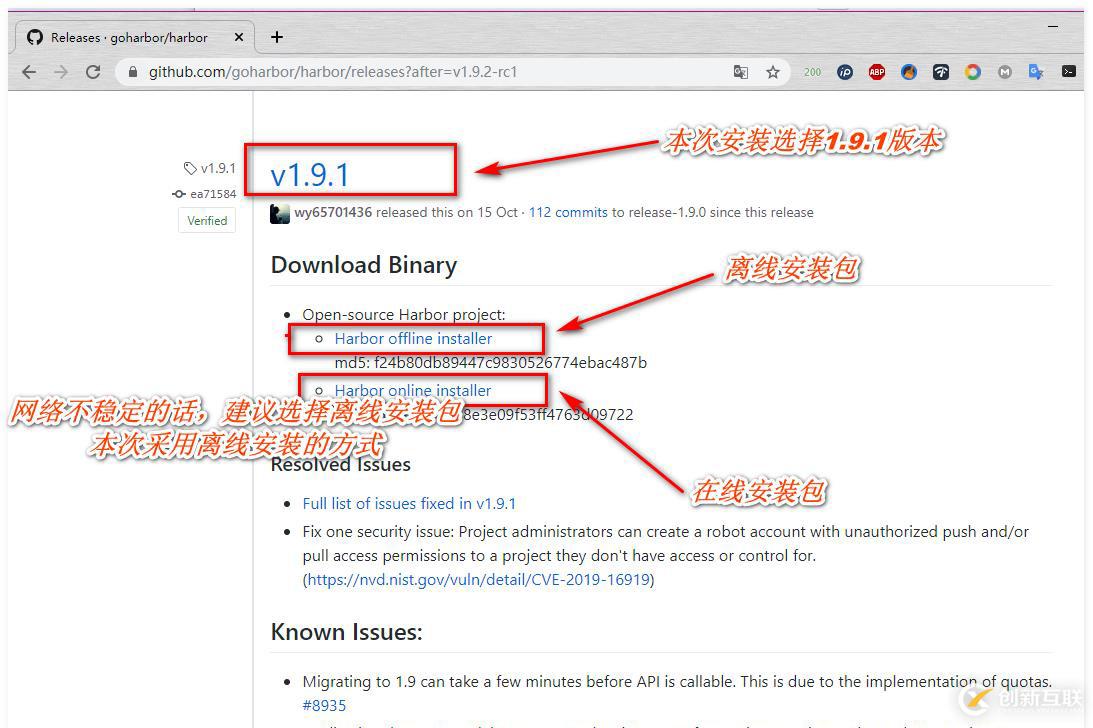Minimize the browser window
The image size is (1093, 728).
1053,26
